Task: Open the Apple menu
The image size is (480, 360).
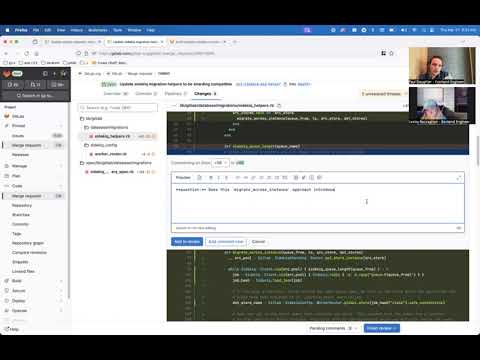Action: click(x=7, y=30)
